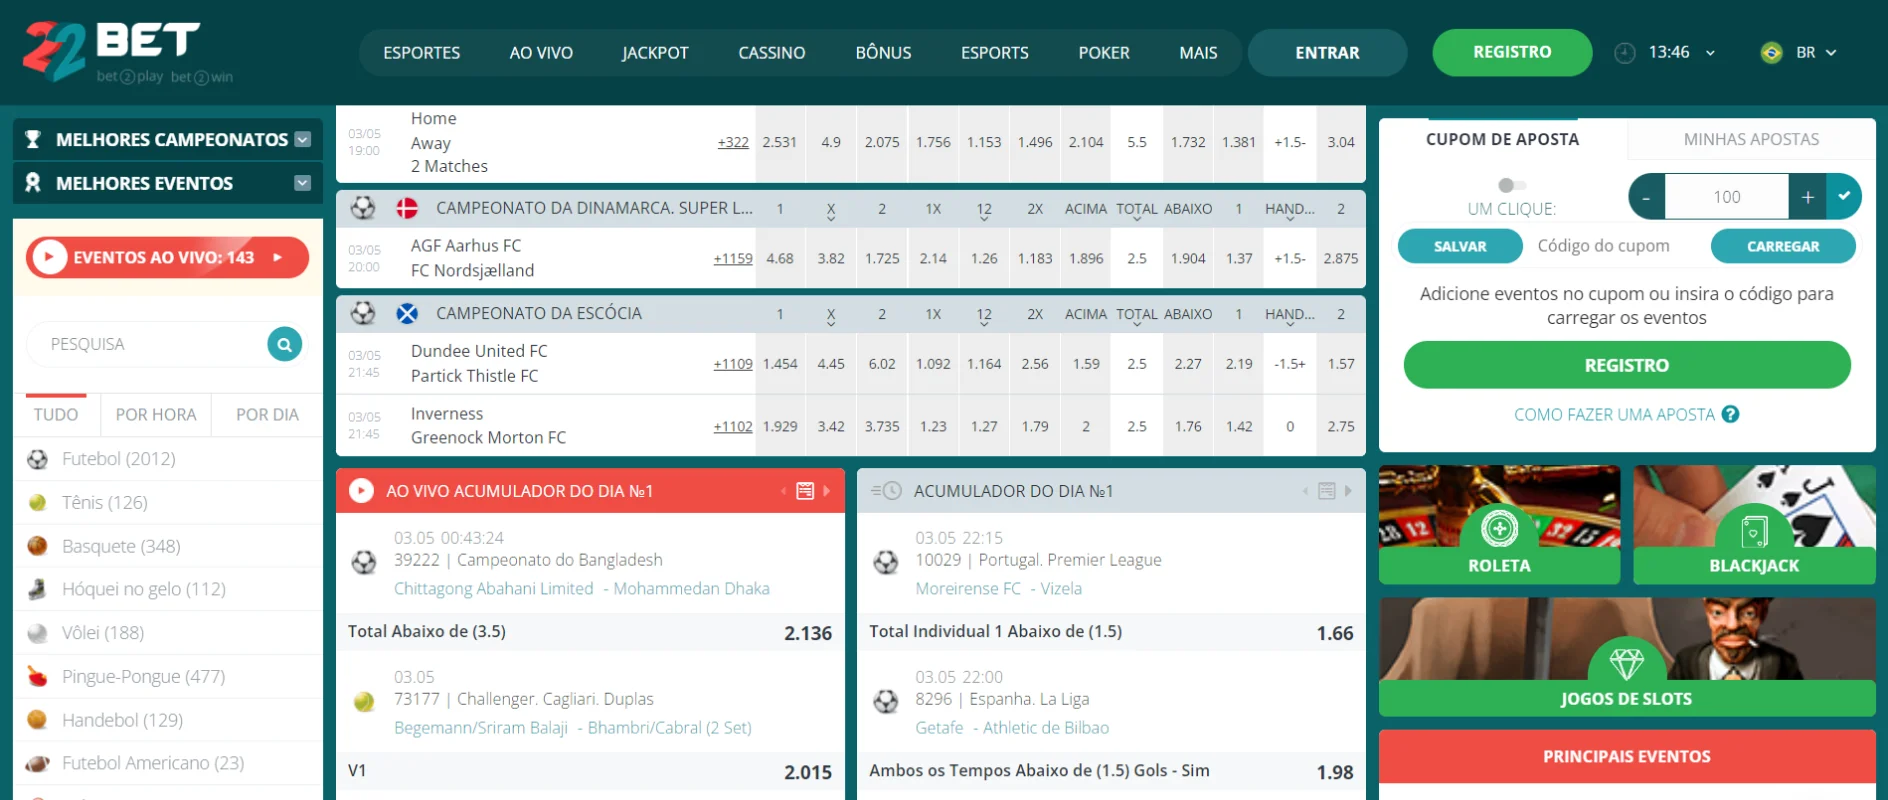Click the green REGISTRO button in coupon panel
Screen dimensions: 1888x800
tap(1627, 365)
